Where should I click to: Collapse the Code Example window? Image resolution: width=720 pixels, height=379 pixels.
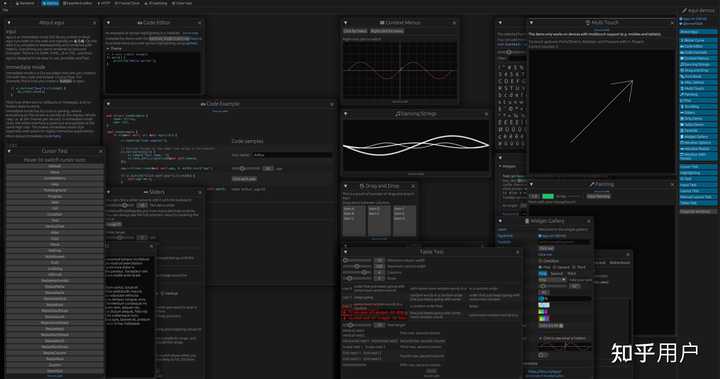pos(108,104)
